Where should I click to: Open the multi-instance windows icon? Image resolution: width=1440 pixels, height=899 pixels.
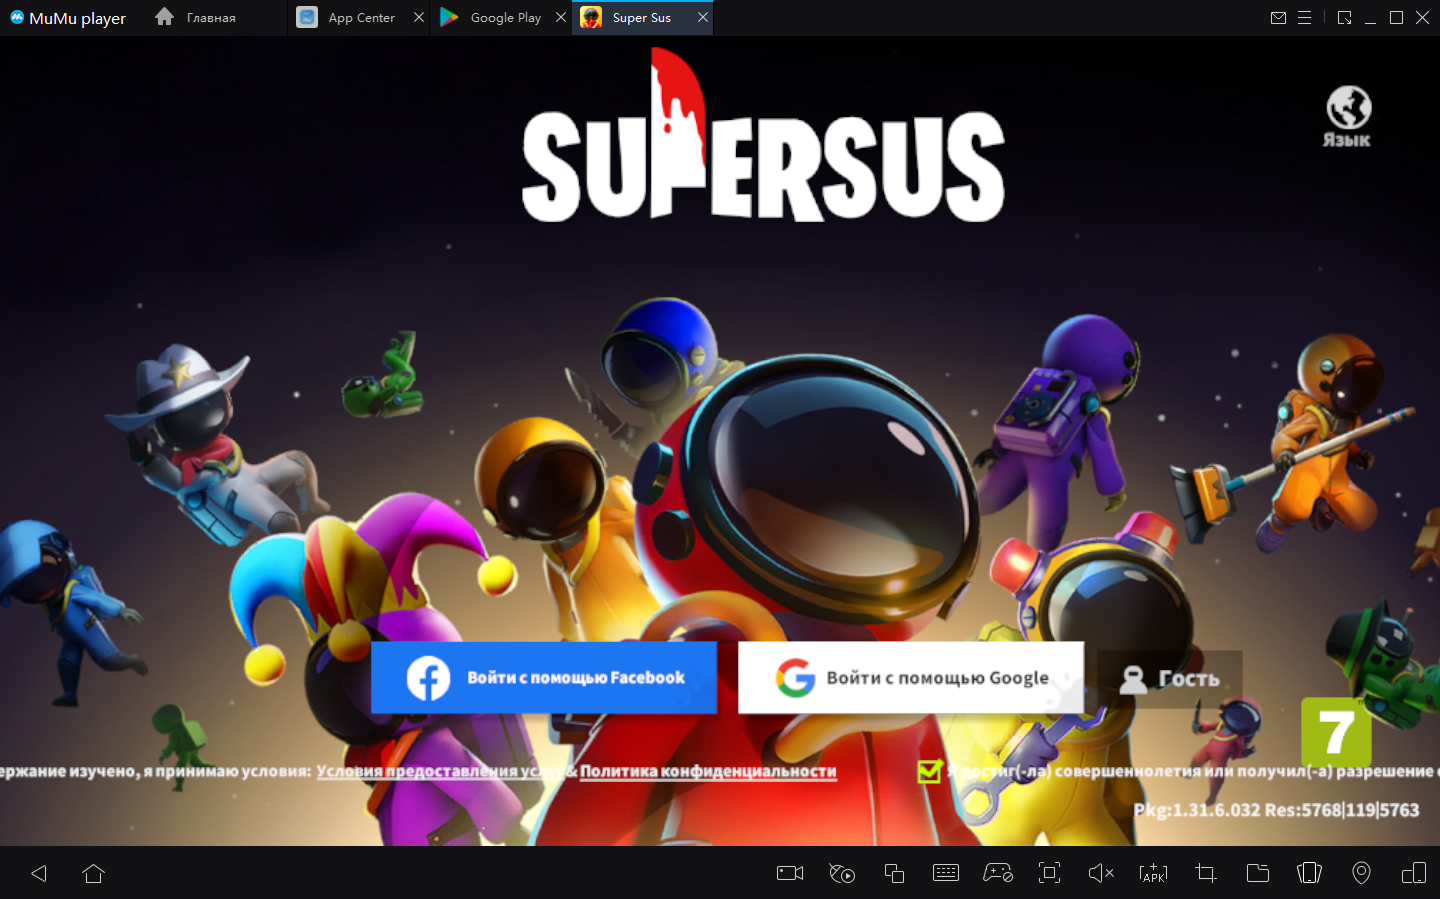click(894, 873)
